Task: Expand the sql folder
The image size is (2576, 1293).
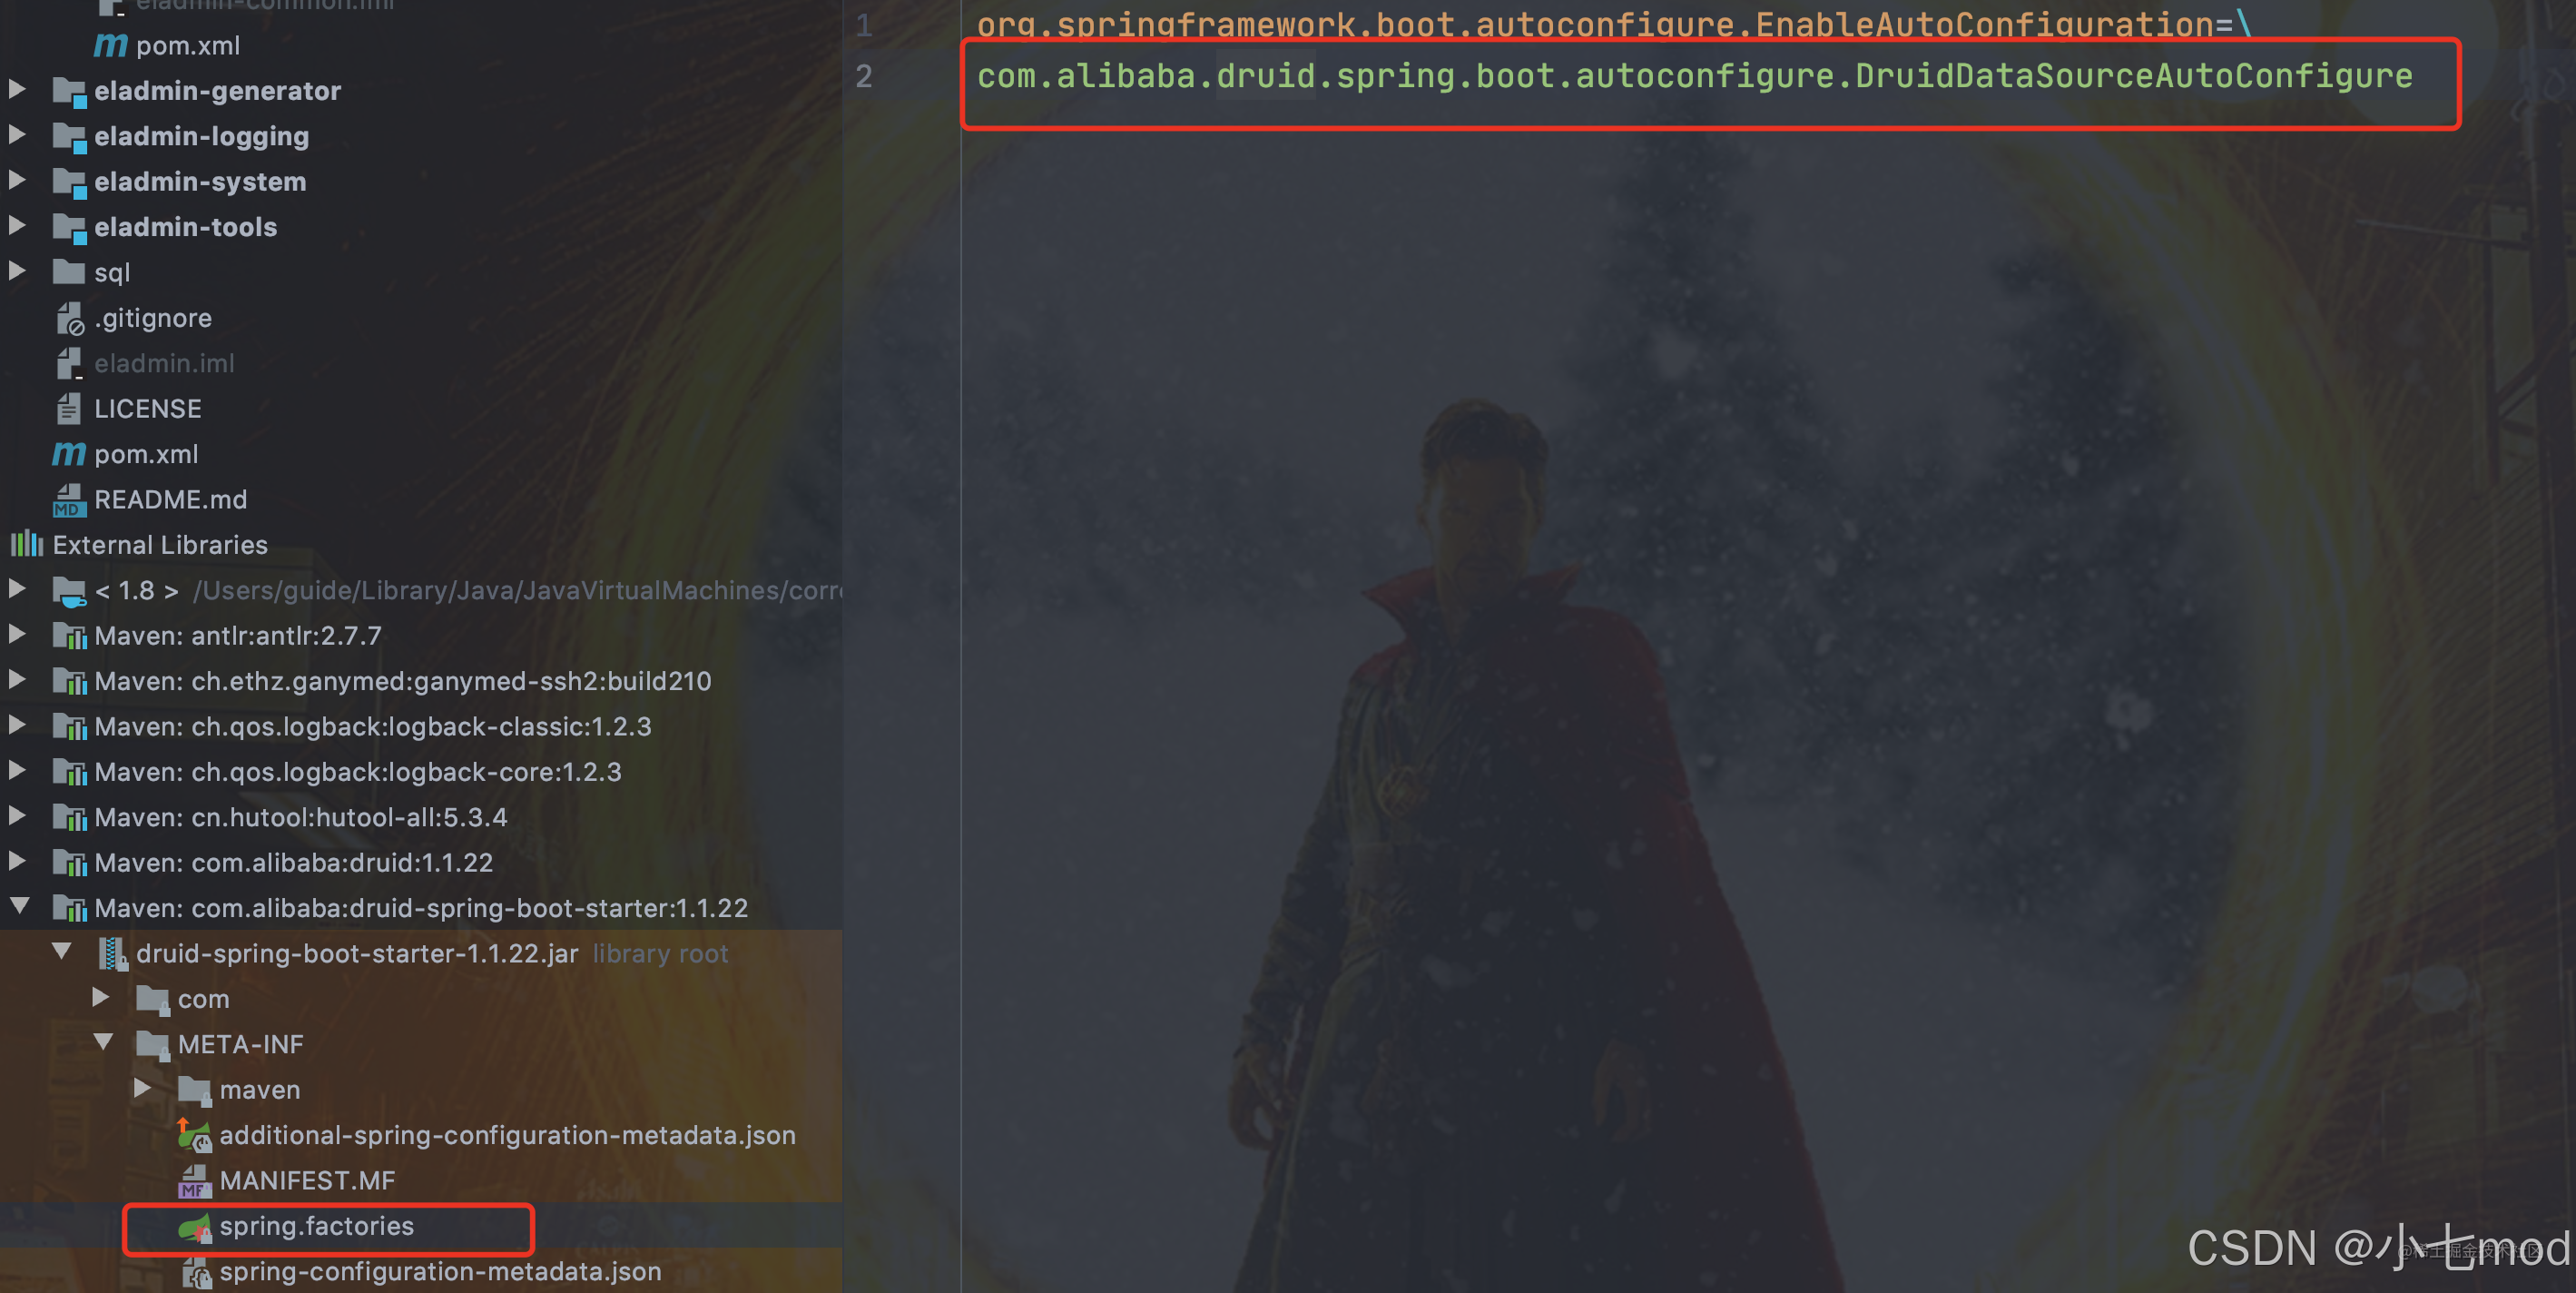Action: pos(17,271)
